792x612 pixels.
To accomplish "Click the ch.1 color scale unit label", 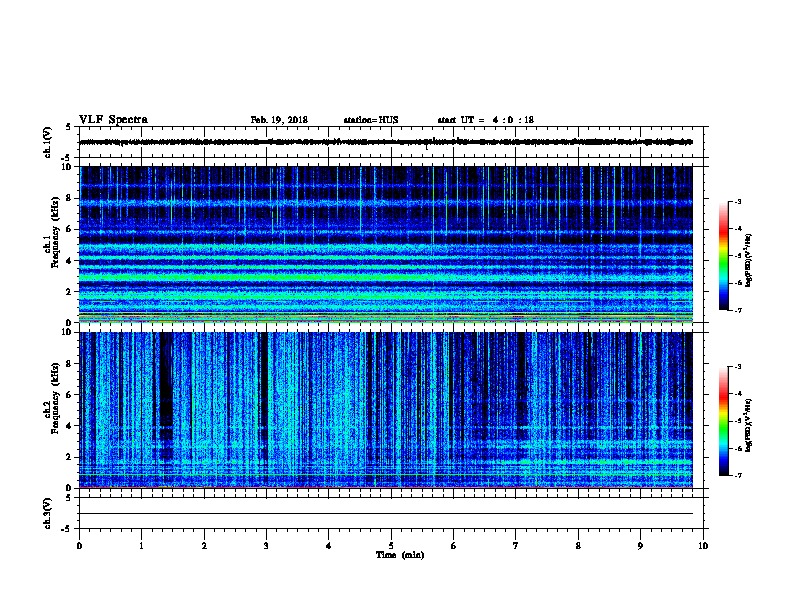I will pyautogui.click(x=748, y=260).
